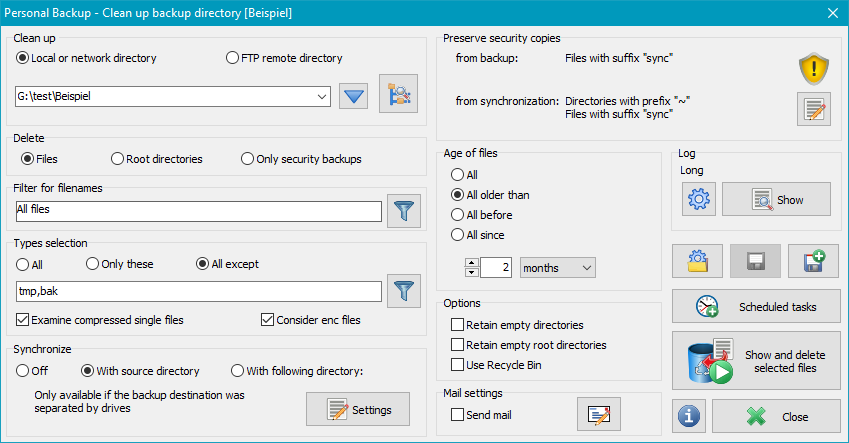The height and width of the screenshot is (443, 849).
Task: Choose to delete Files
Action: coord(40,159)
